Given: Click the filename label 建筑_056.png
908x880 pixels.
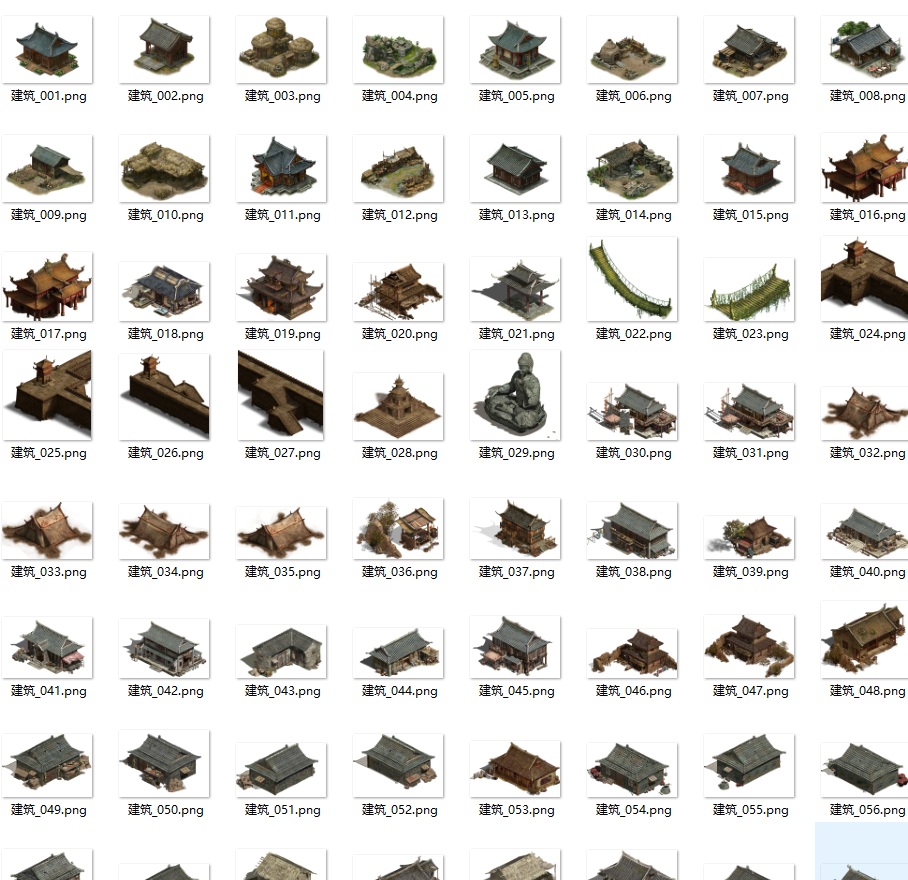Looking at the screenshot, I should tap(866, 810).
